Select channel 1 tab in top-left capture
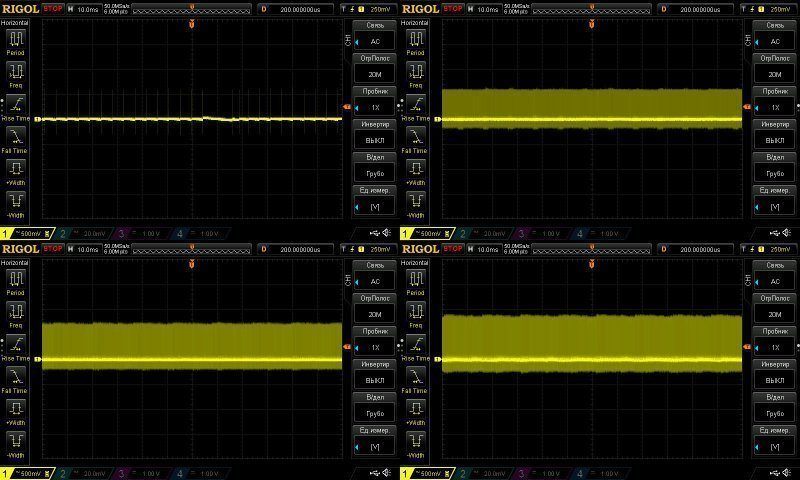The height and width of the screenshot is (480, 800). point(27,234)
